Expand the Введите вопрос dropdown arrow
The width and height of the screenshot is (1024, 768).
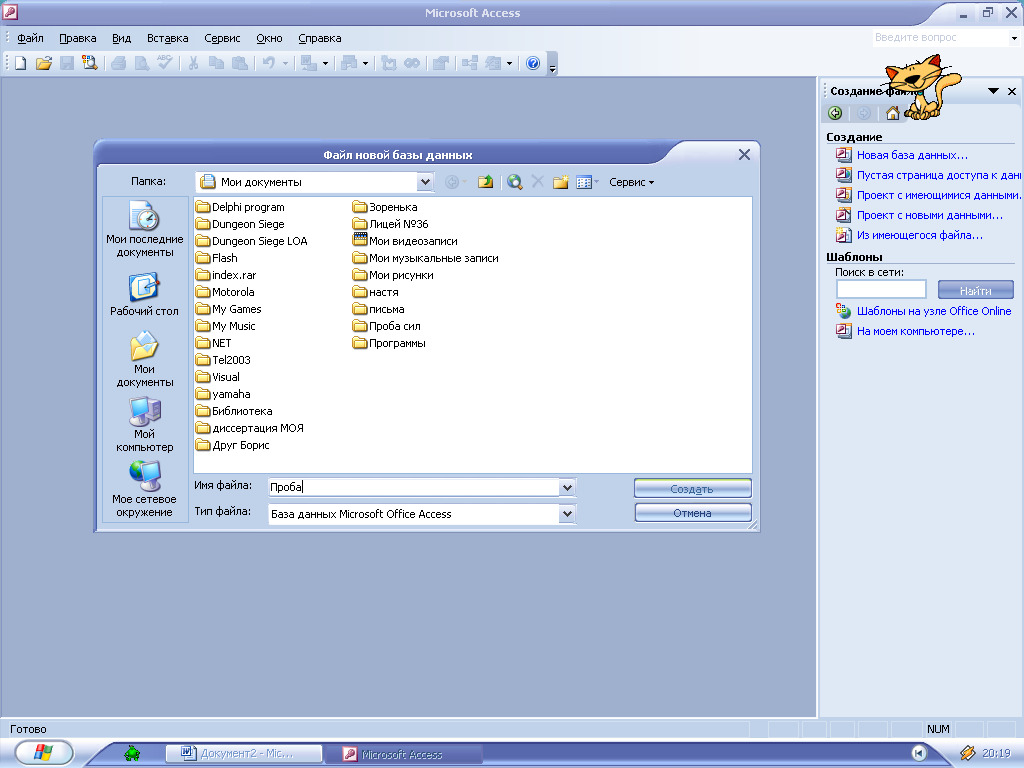(1014, 38)
